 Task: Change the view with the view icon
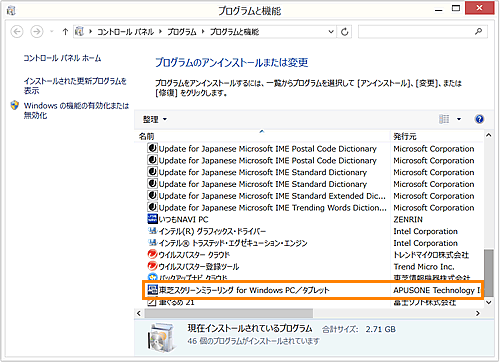[444, 119]
